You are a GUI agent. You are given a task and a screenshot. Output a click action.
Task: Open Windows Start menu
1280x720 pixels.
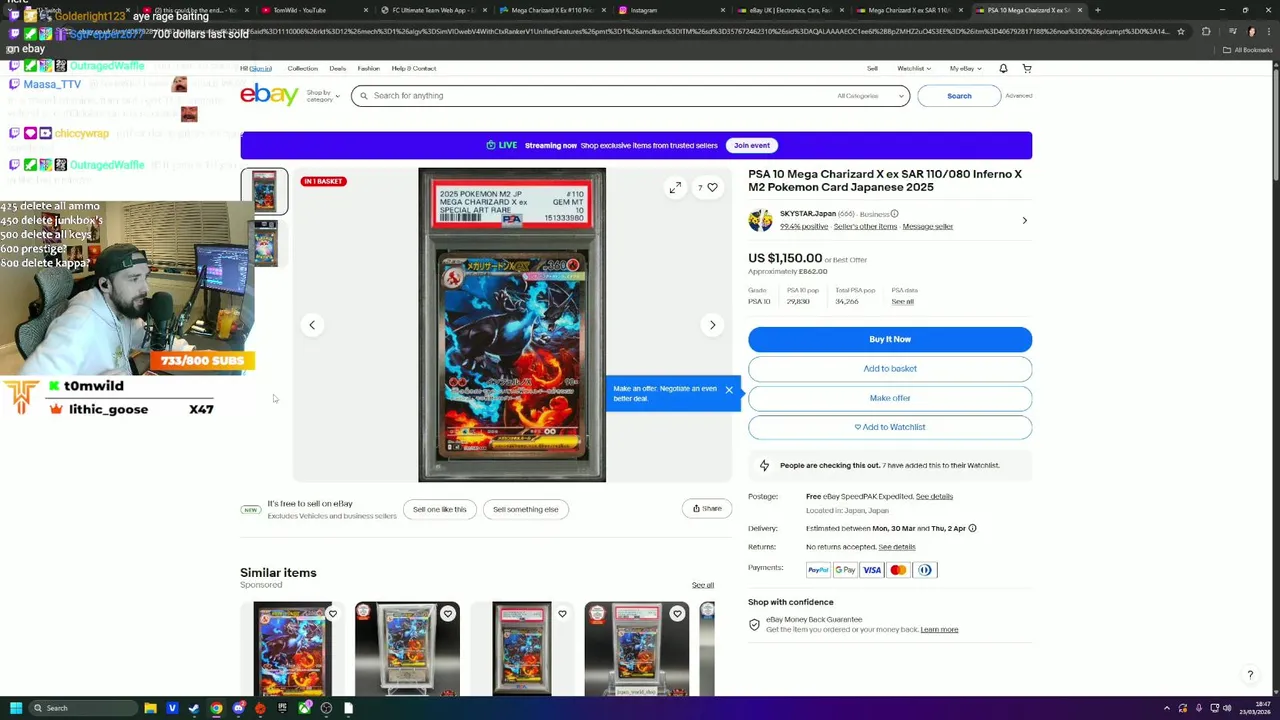(16, 708)
